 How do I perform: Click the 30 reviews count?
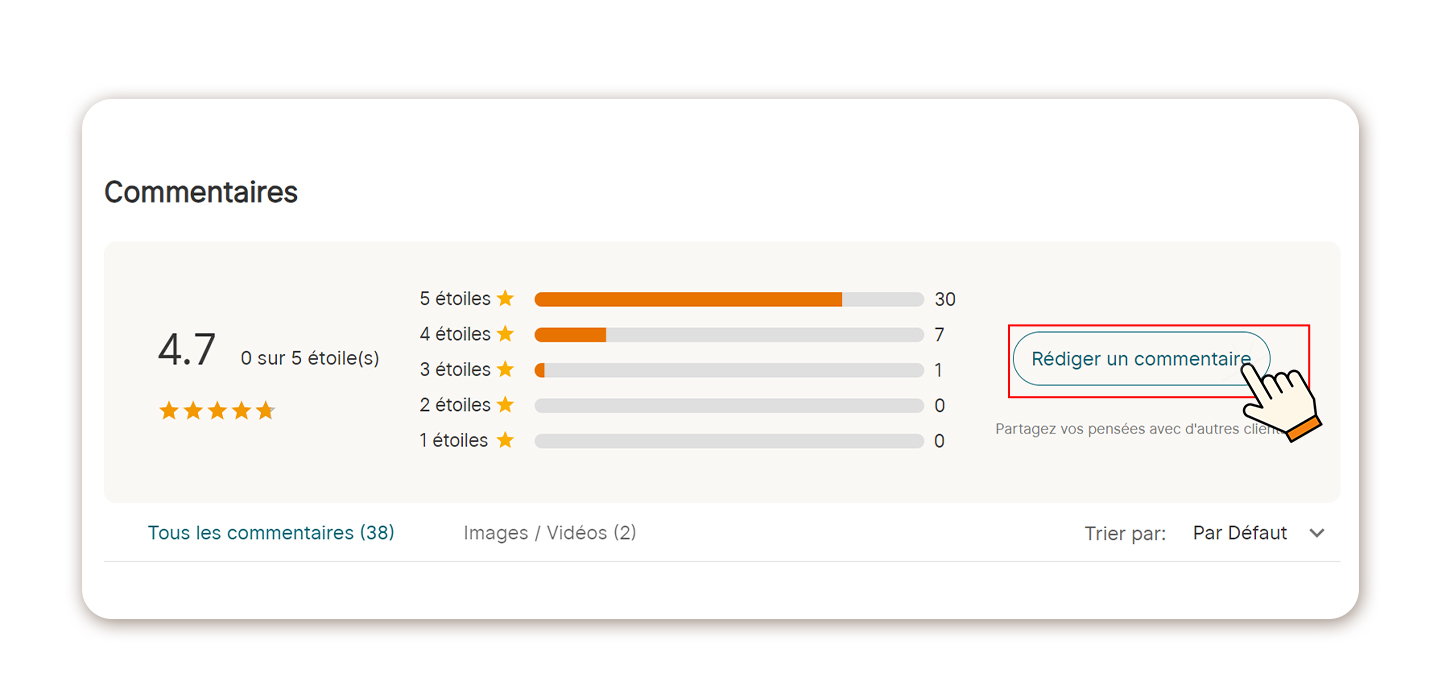(945, 299)
